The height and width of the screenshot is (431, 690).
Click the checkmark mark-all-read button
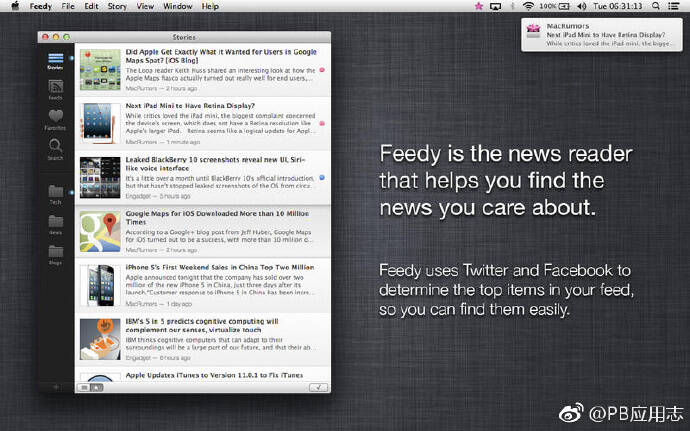pos(318,387)
